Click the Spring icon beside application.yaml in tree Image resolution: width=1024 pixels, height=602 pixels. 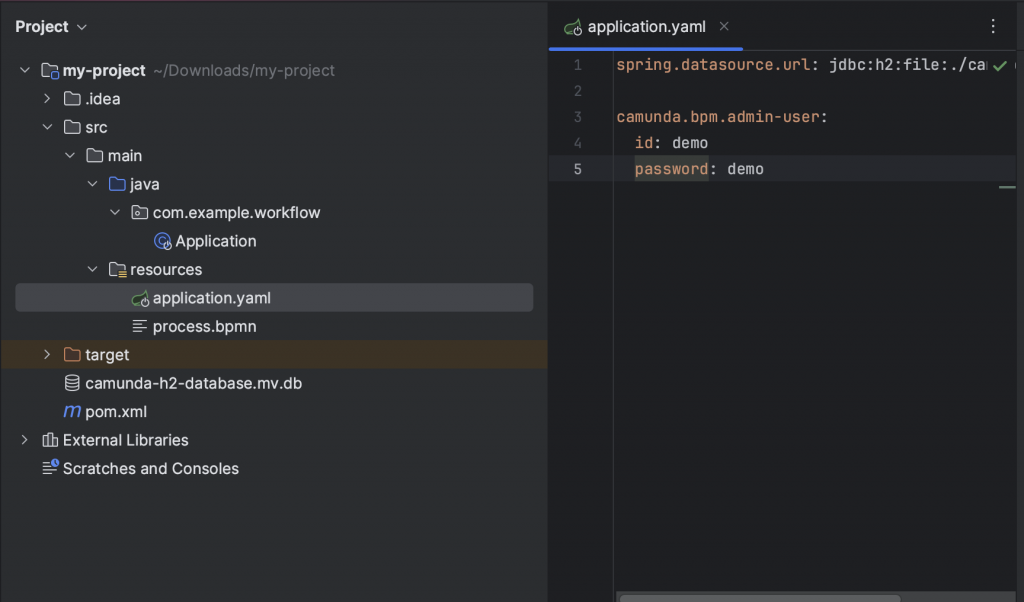point(140,298)
